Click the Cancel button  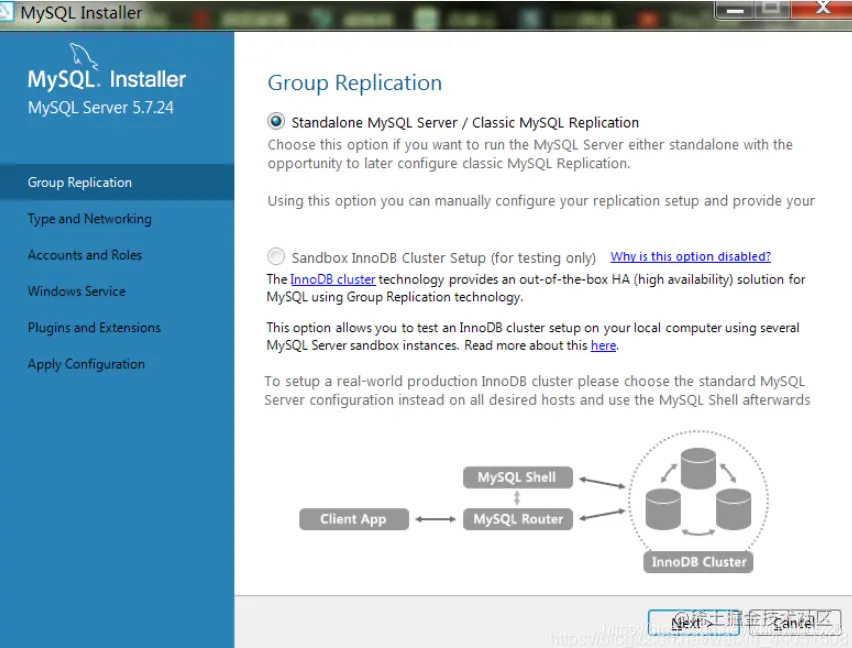tap(794, 622)
